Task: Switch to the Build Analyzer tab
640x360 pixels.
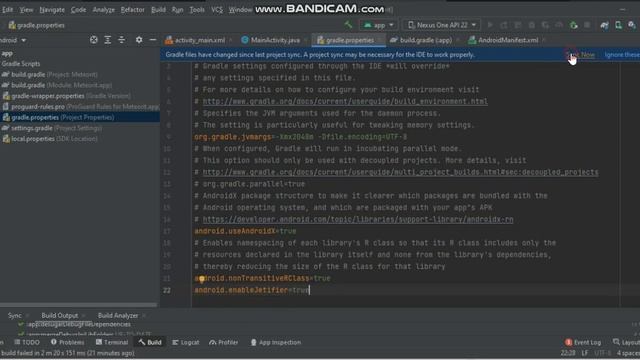Action: click(x=118, y=316)
